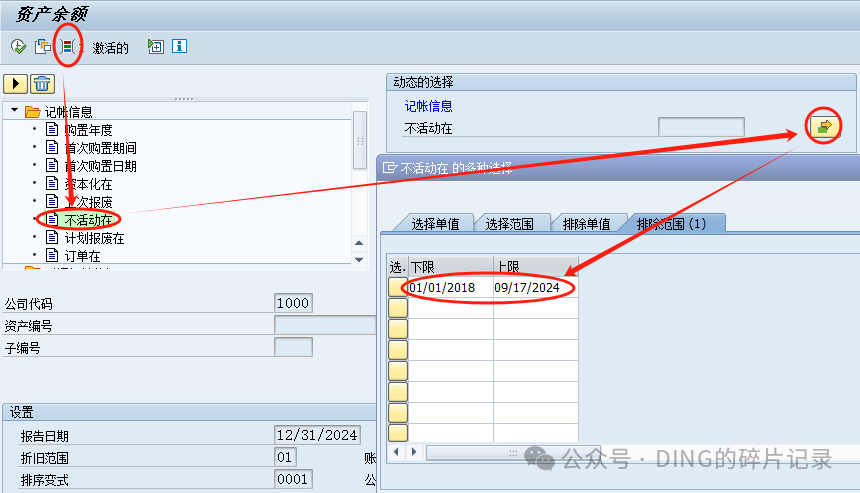
Task: Click the 资产编号 input field
Action: [x=325, y=325]
